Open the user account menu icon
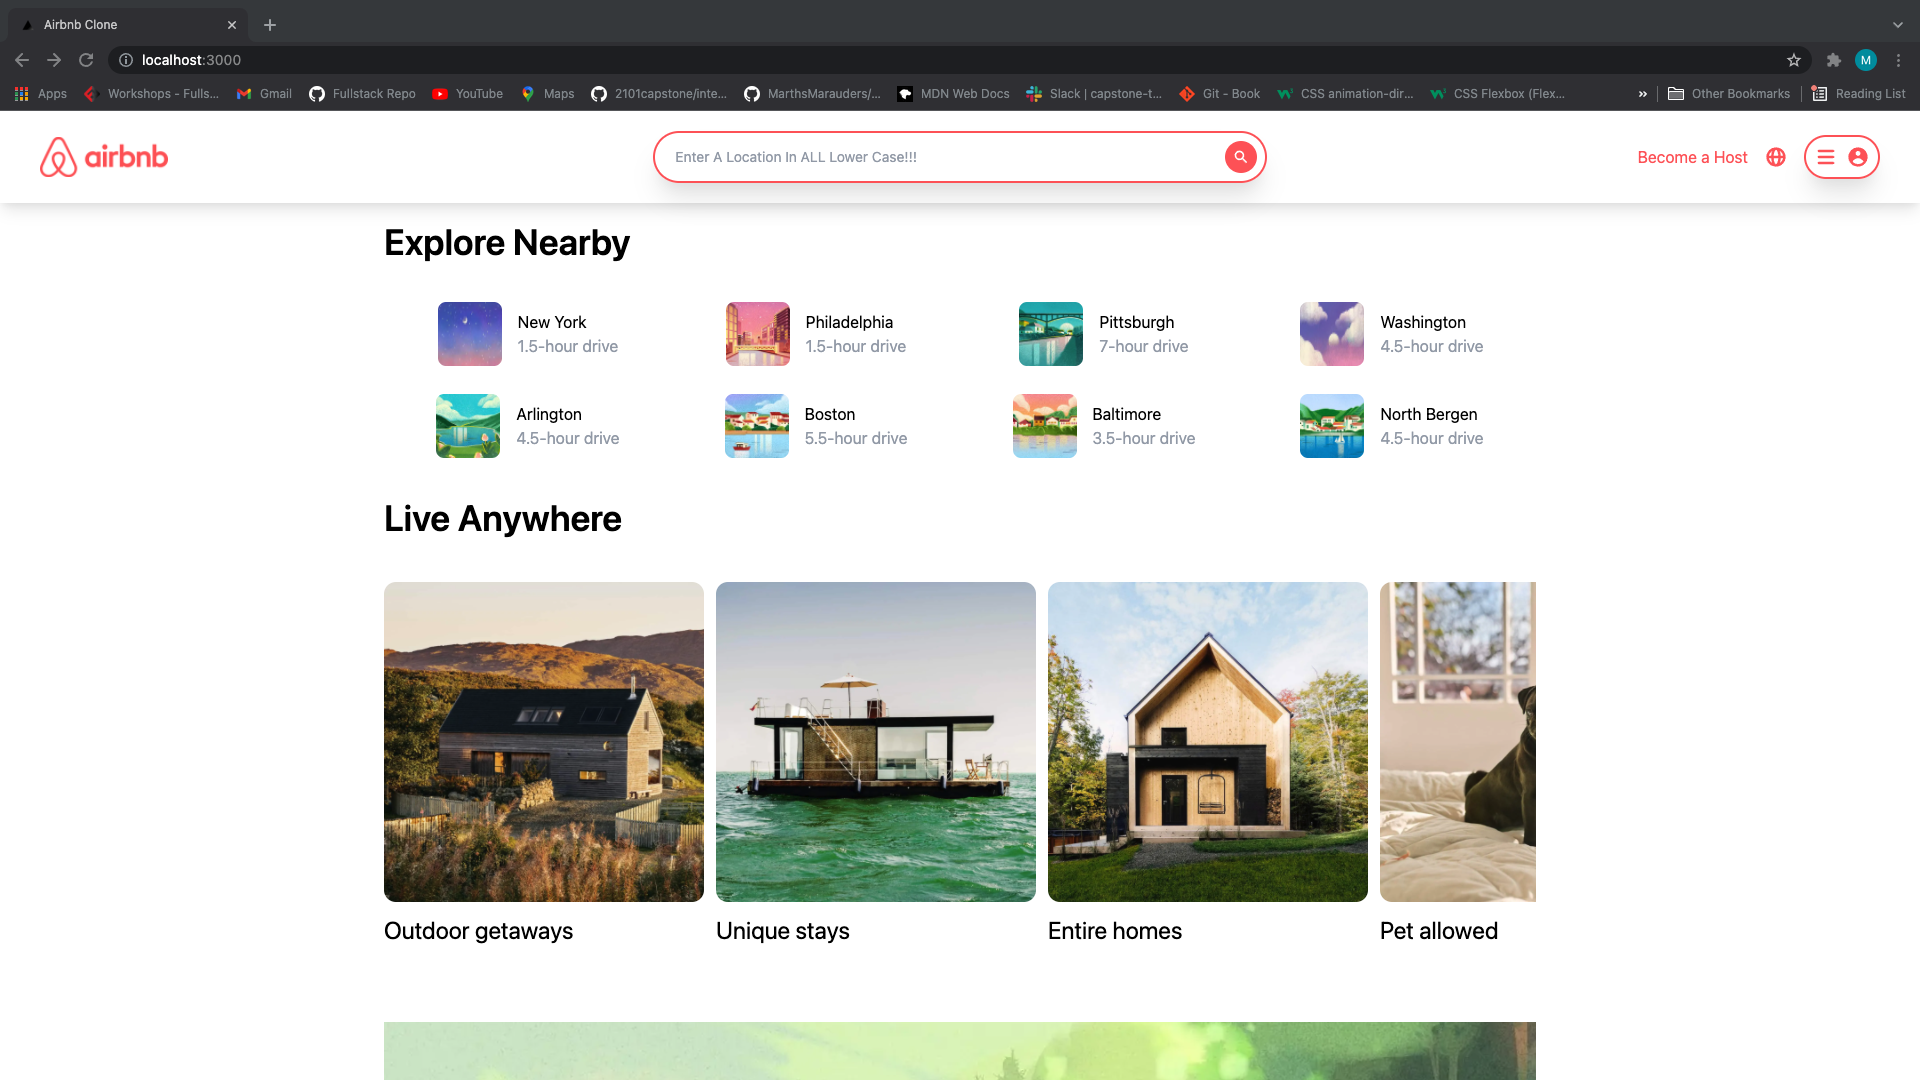 (1858, 157)
